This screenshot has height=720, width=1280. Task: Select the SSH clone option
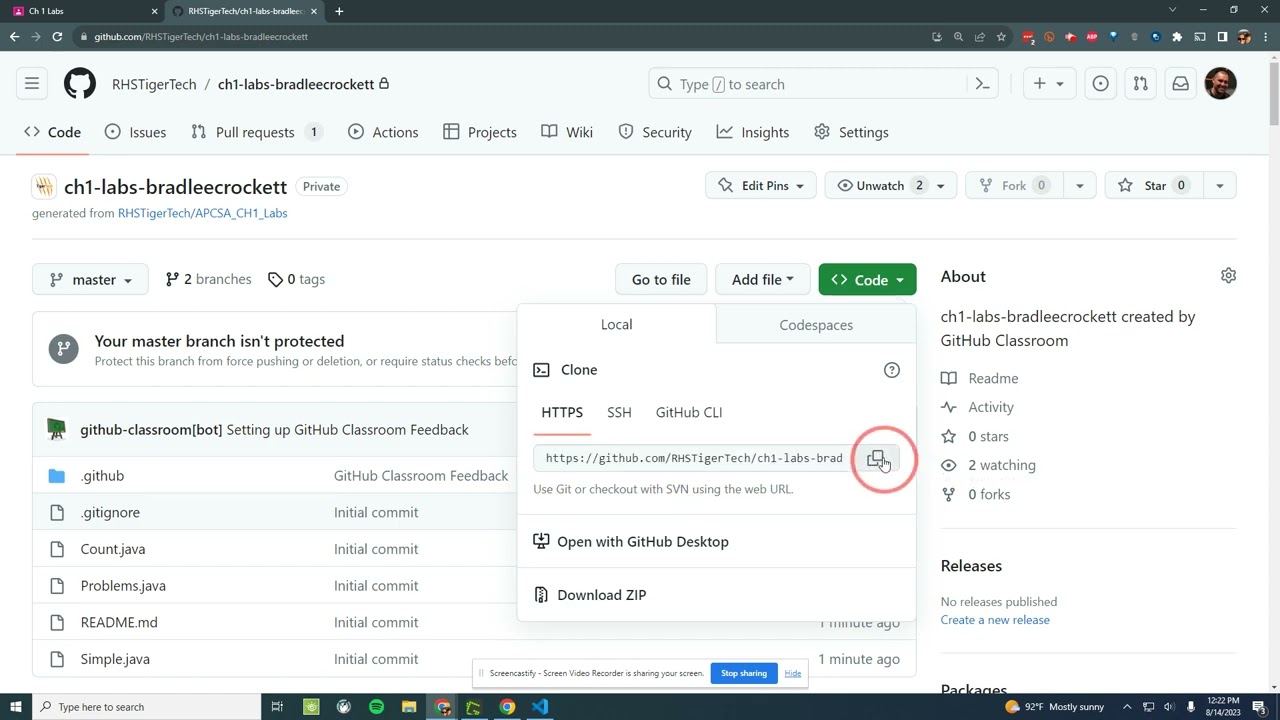pyautogui.click(x=619, y=412)
